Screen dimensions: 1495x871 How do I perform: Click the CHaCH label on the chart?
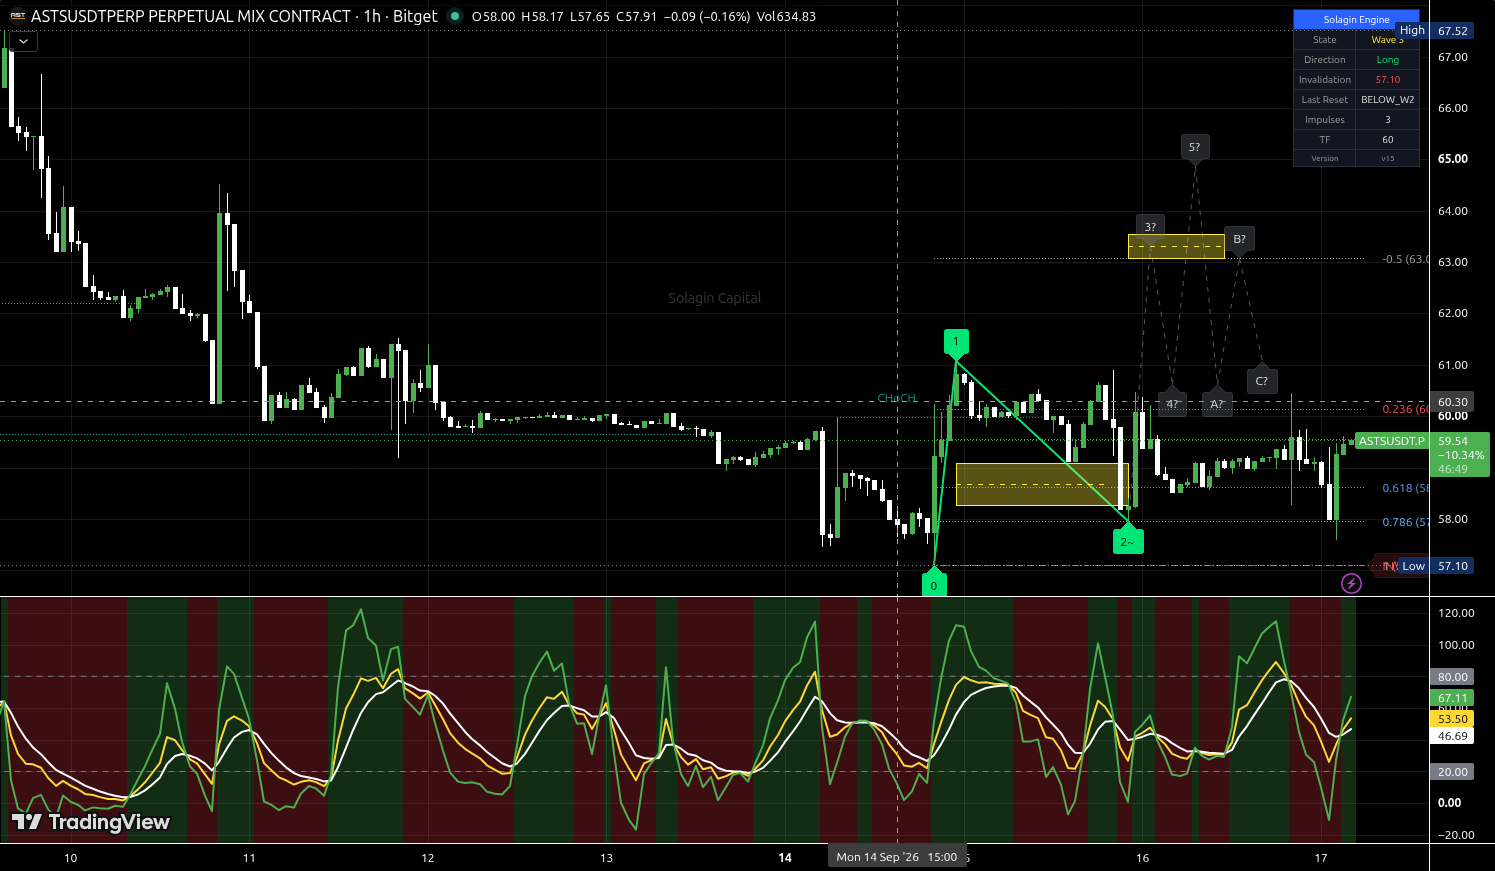pyautogui.click(x=897, y=398)
